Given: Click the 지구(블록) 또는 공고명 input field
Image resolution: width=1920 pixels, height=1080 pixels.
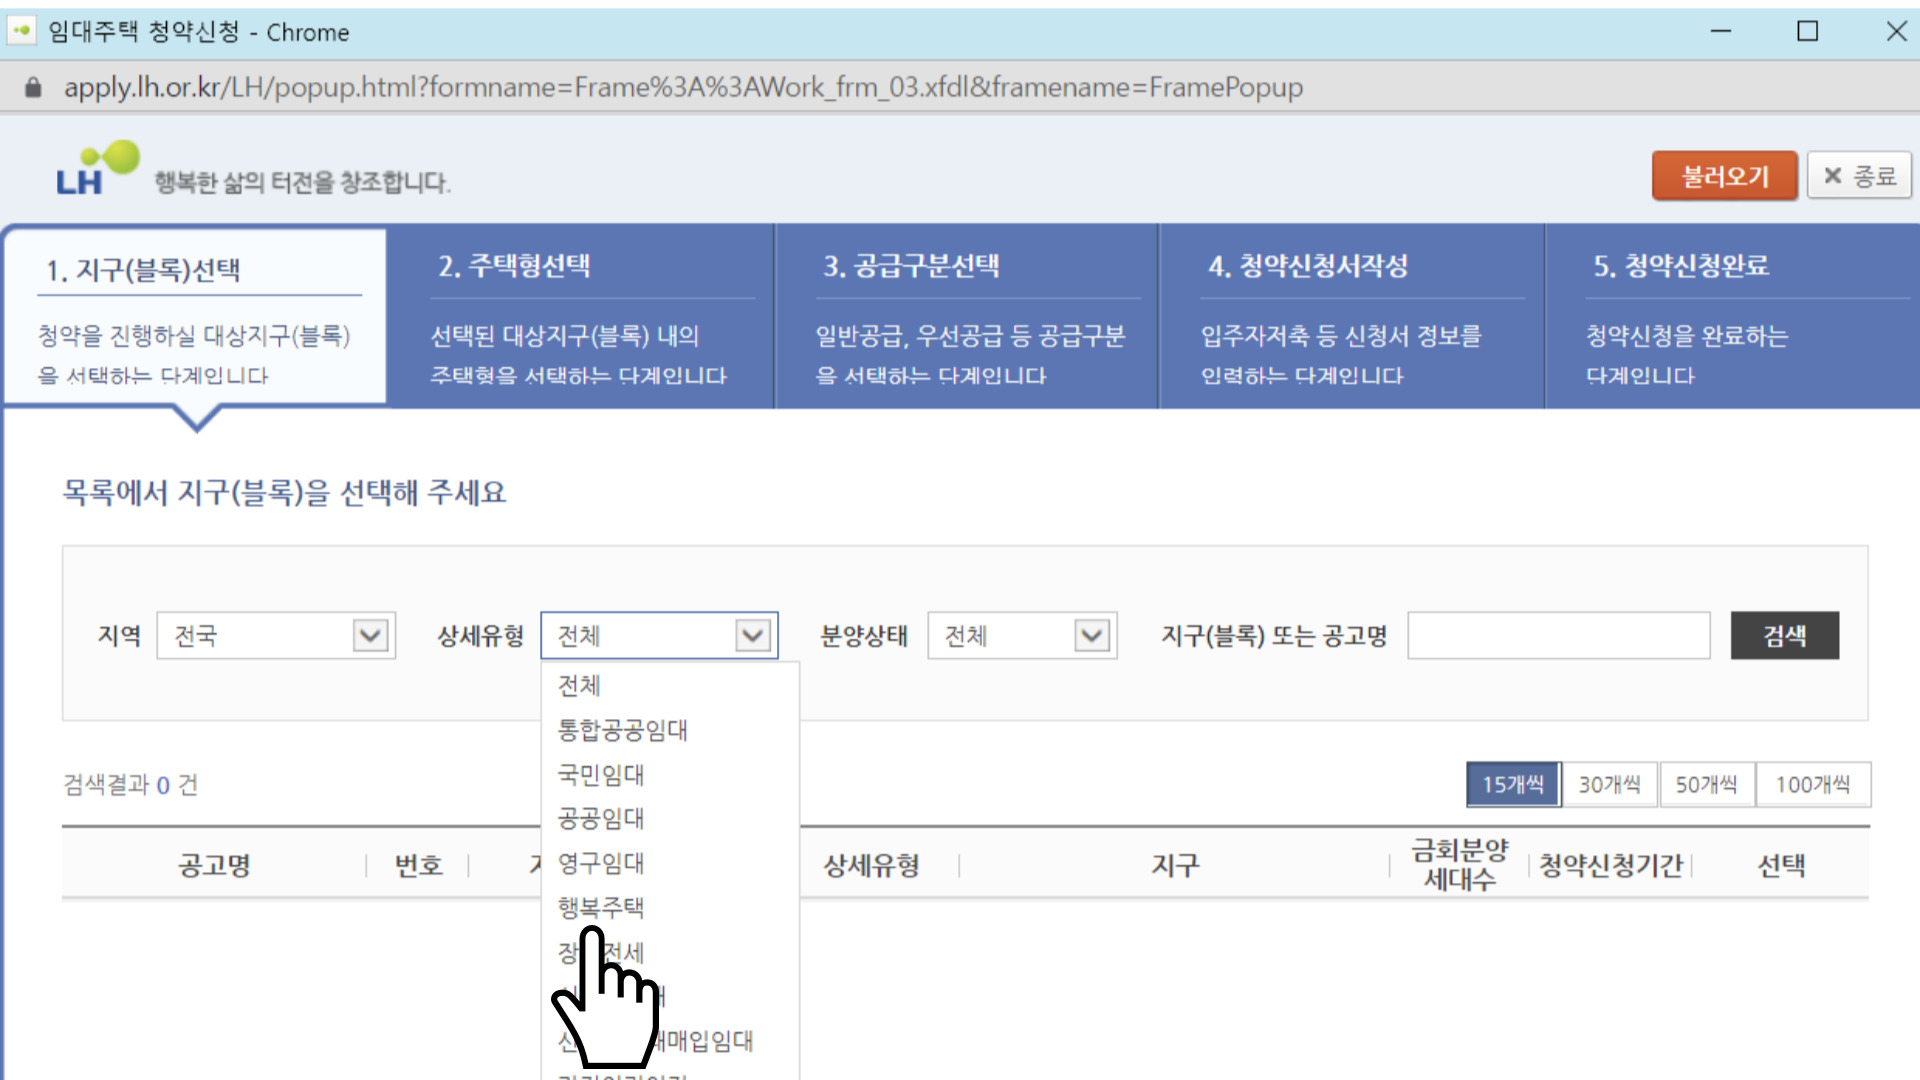Looking at the screenshot, I should (1560, 635).
